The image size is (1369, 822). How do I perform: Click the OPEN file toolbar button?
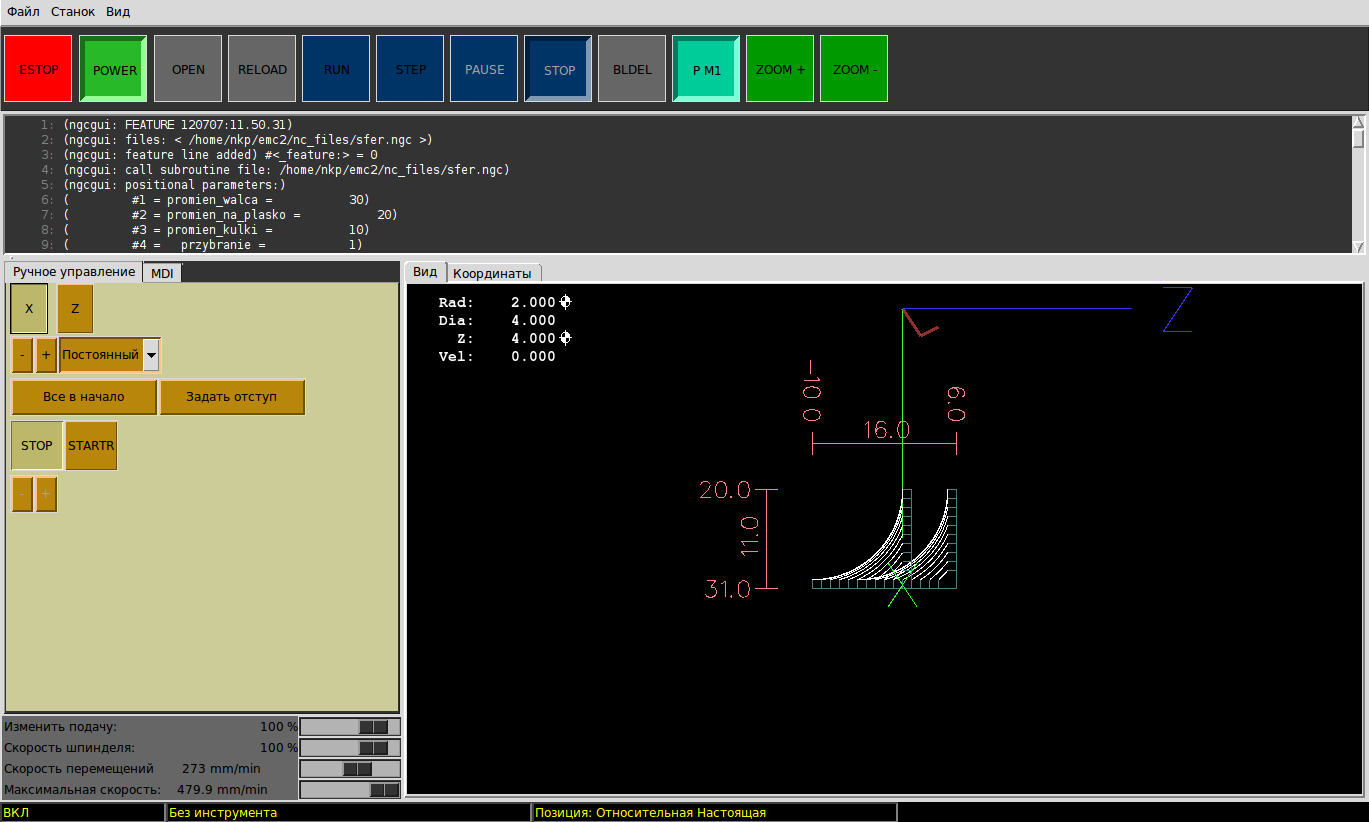tap(188, 69)
